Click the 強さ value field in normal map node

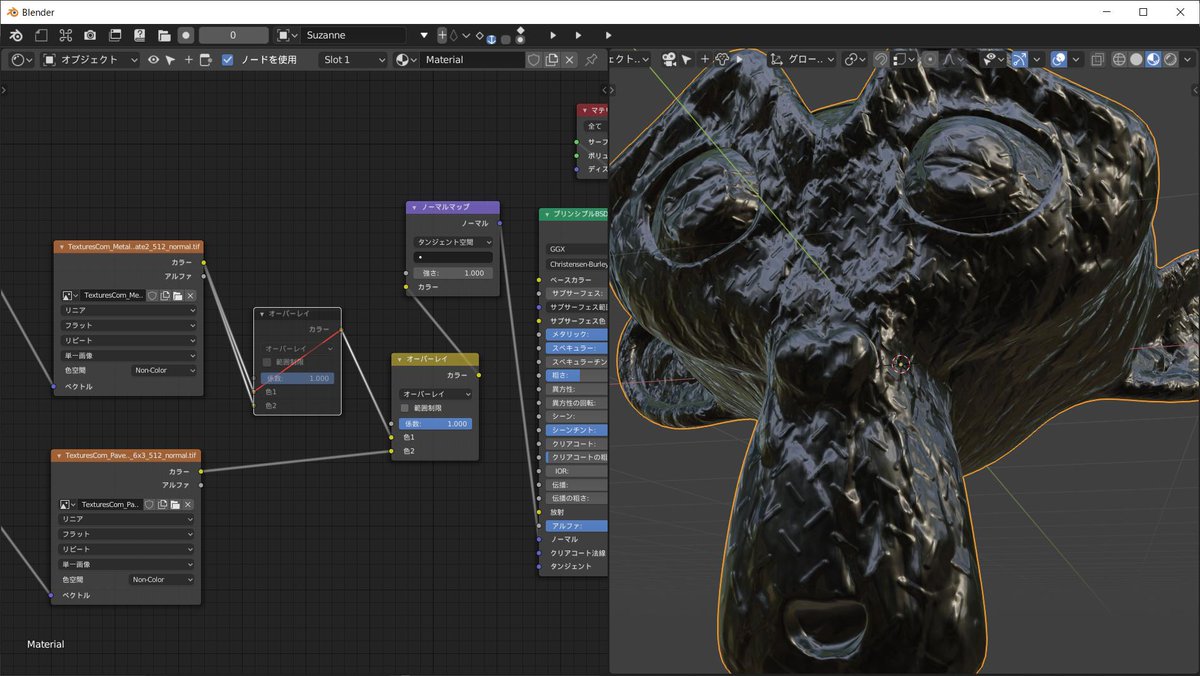tap(453, 273)
